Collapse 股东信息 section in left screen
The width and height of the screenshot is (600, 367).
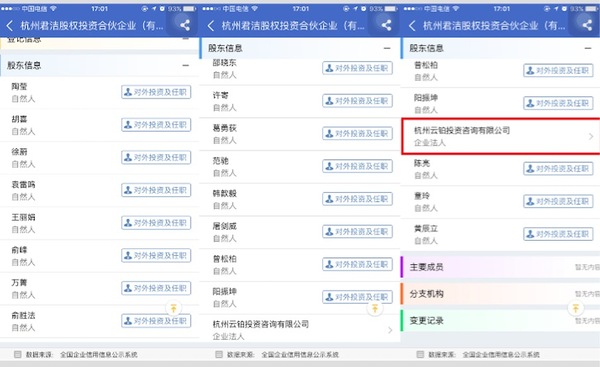tap(186, 65)
